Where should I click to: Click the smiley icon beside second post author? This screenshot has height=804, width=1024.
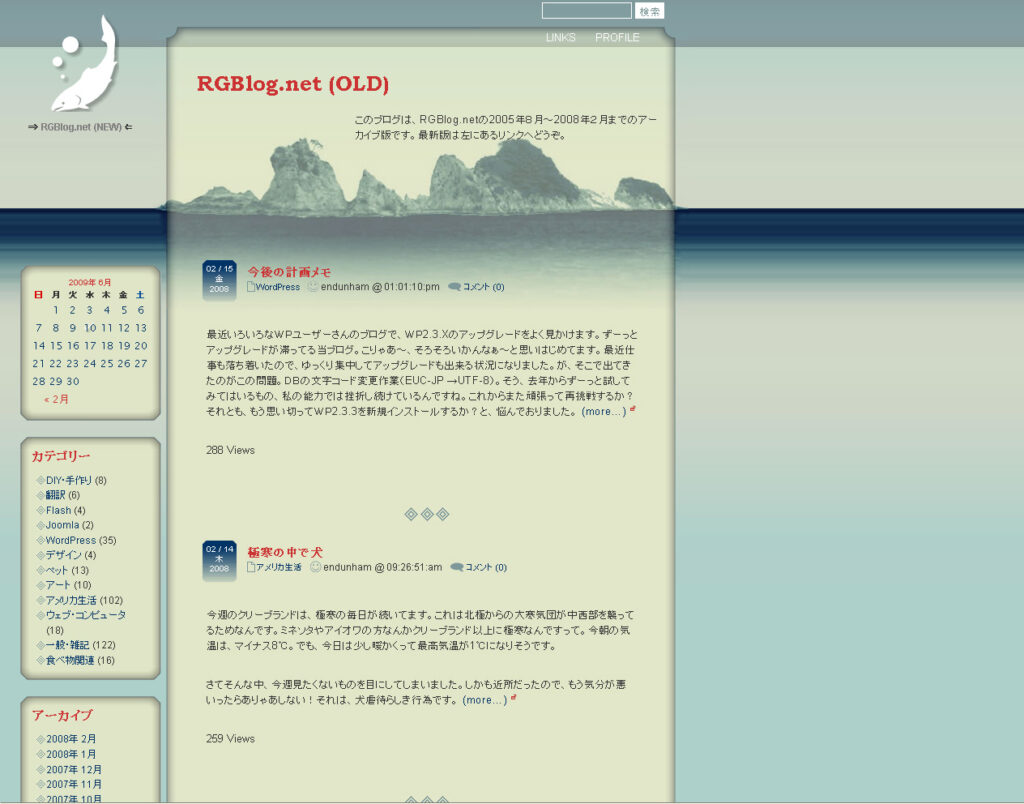tap(315, 567)
